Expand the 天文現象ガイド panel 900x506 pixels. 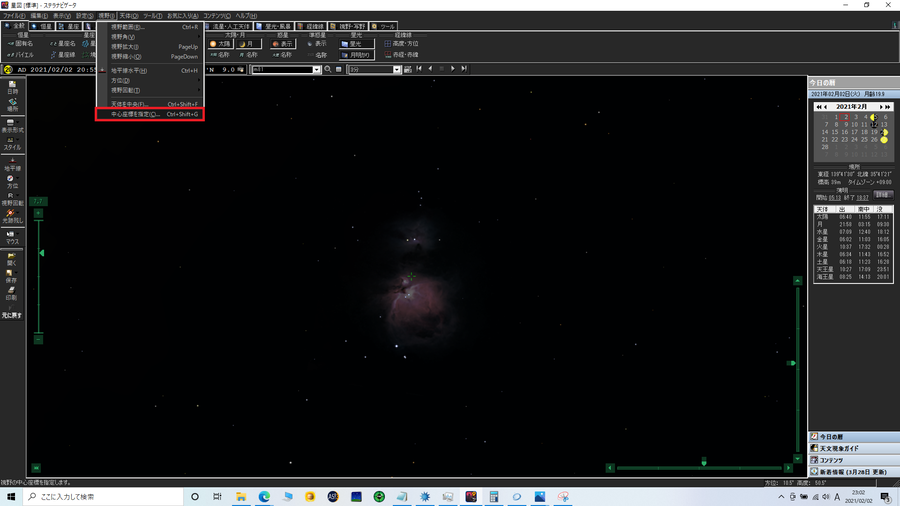[854, 449]
